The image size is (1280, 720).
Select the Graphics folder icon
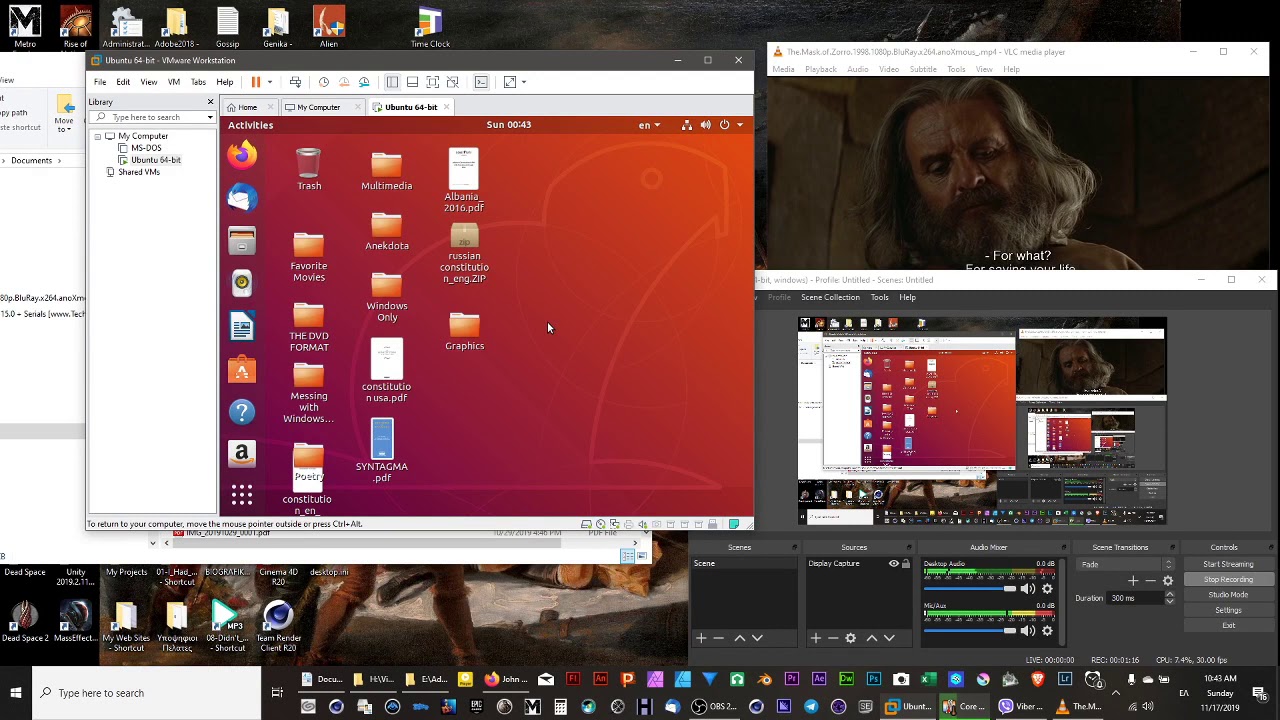[x=464, y=331]
